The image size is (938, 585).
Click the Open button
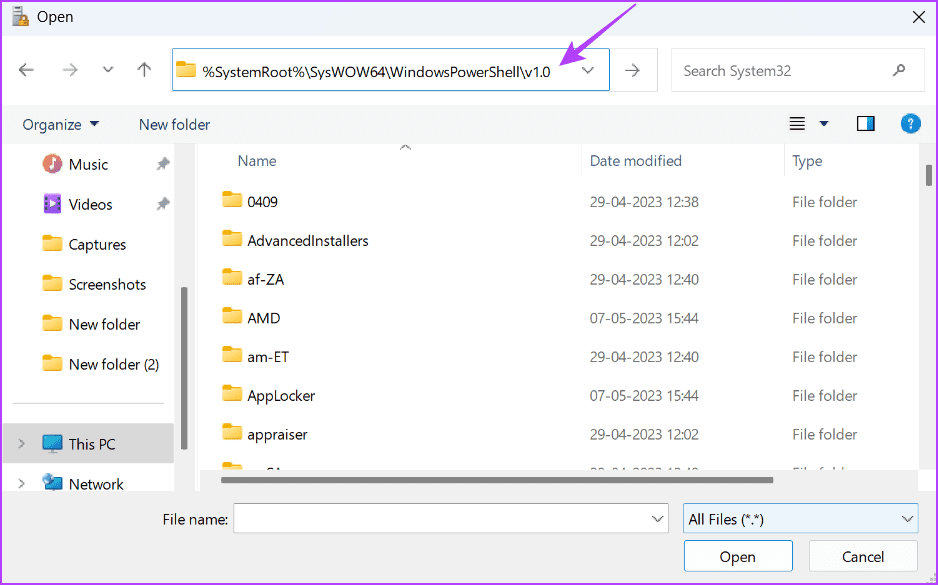[738, 557]
